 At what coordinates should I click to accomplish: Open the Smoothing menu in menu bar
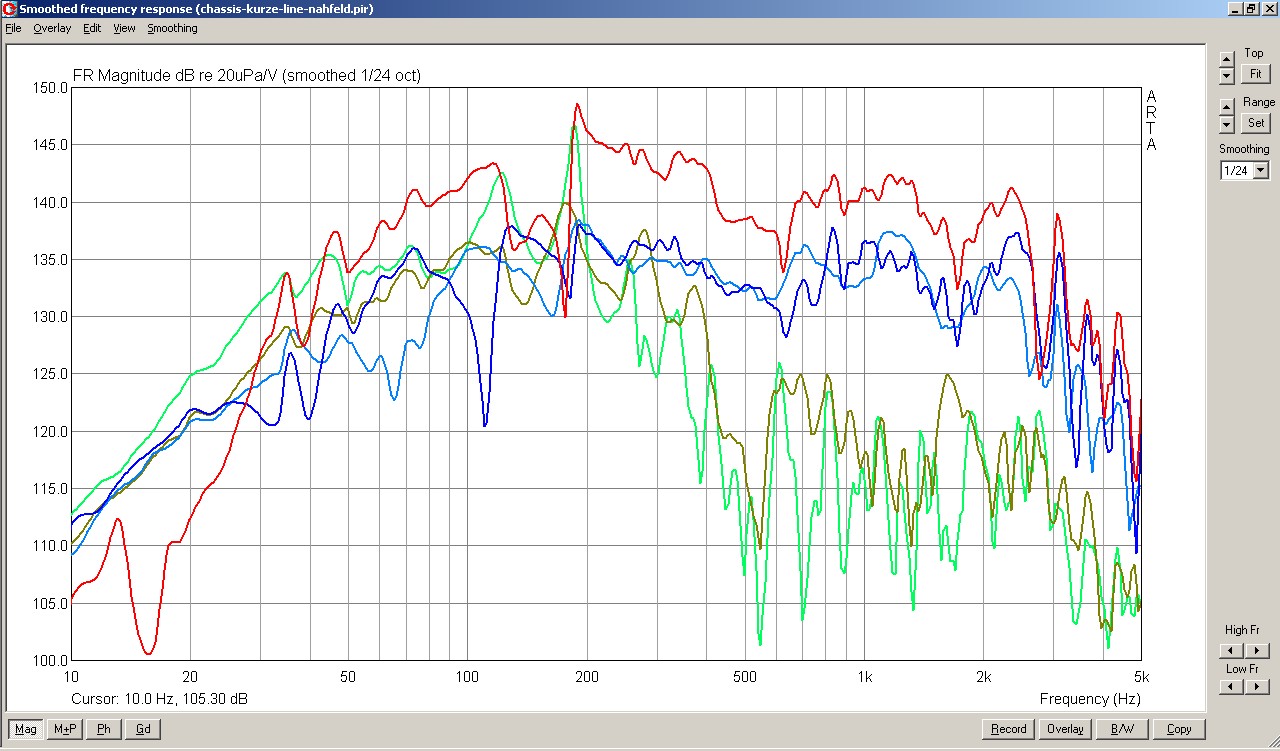coord(172,28)
